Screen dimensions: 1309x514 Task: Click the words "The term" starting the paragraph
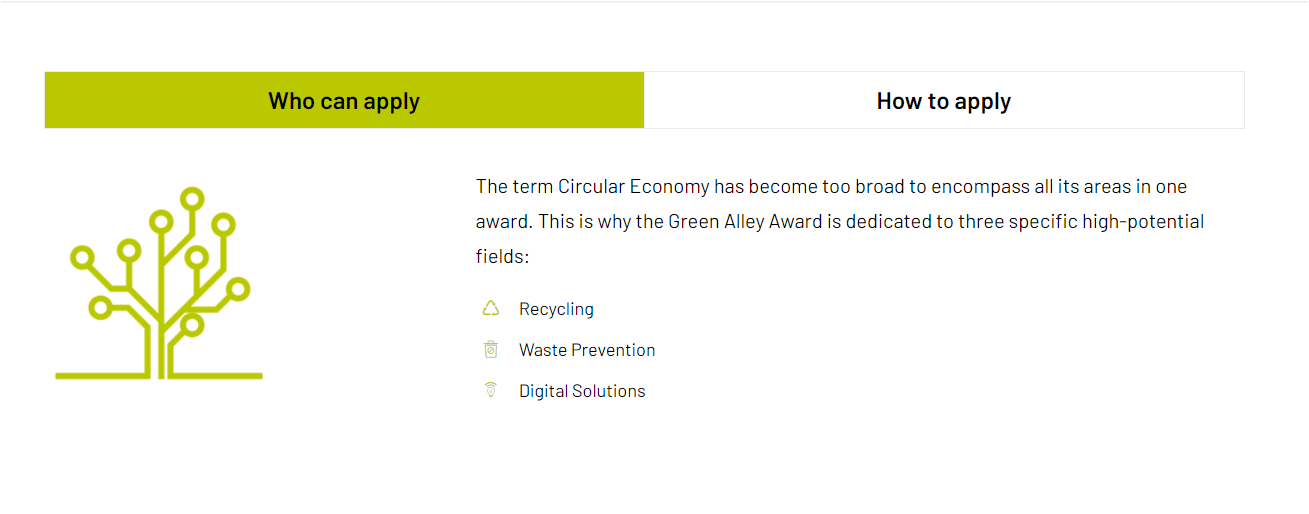coord(514,186)
